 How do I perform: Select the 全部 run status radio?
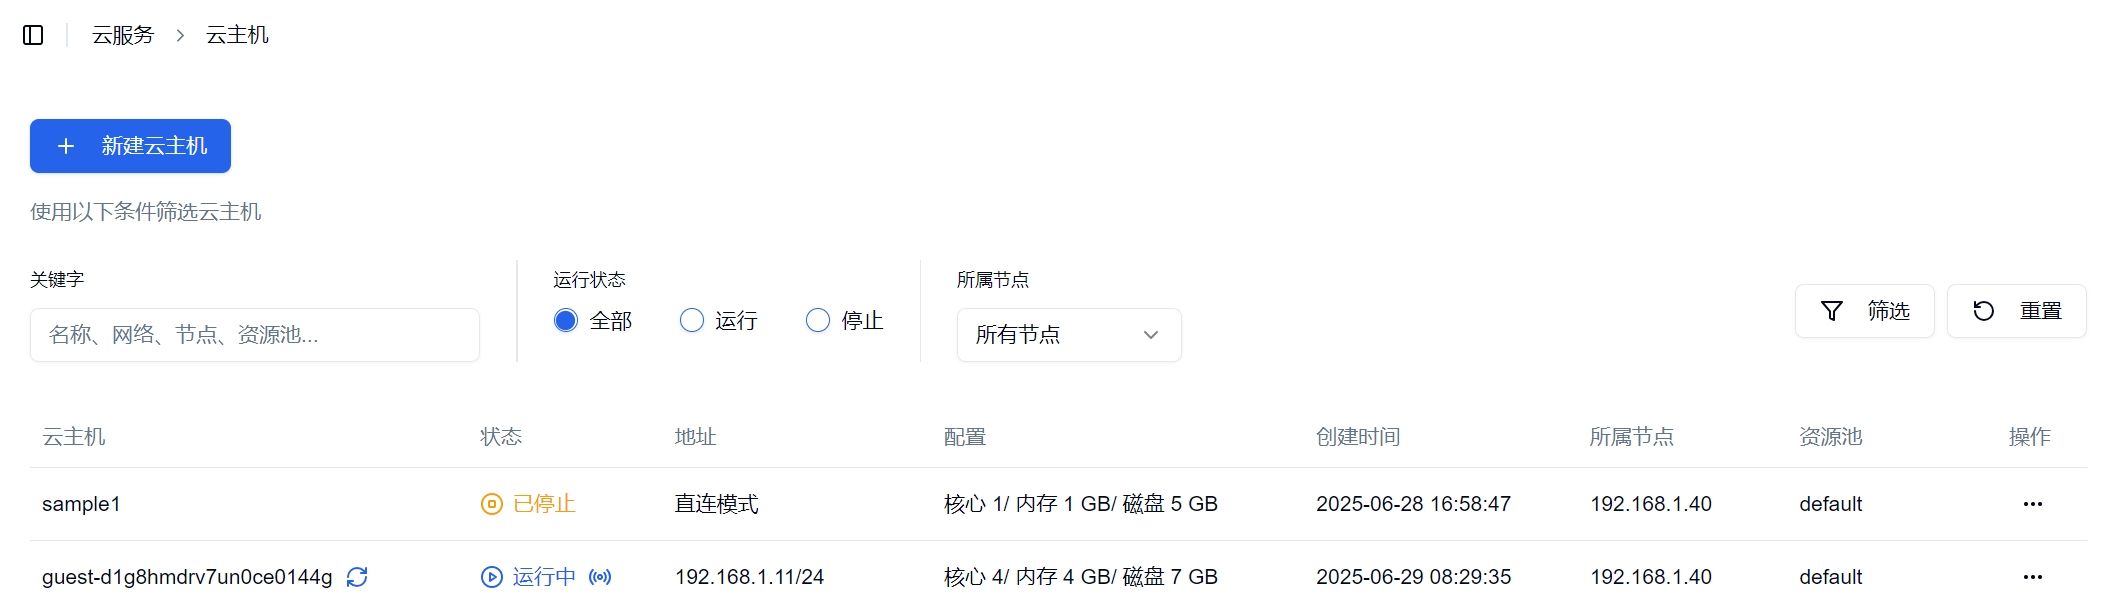point(566,320)
